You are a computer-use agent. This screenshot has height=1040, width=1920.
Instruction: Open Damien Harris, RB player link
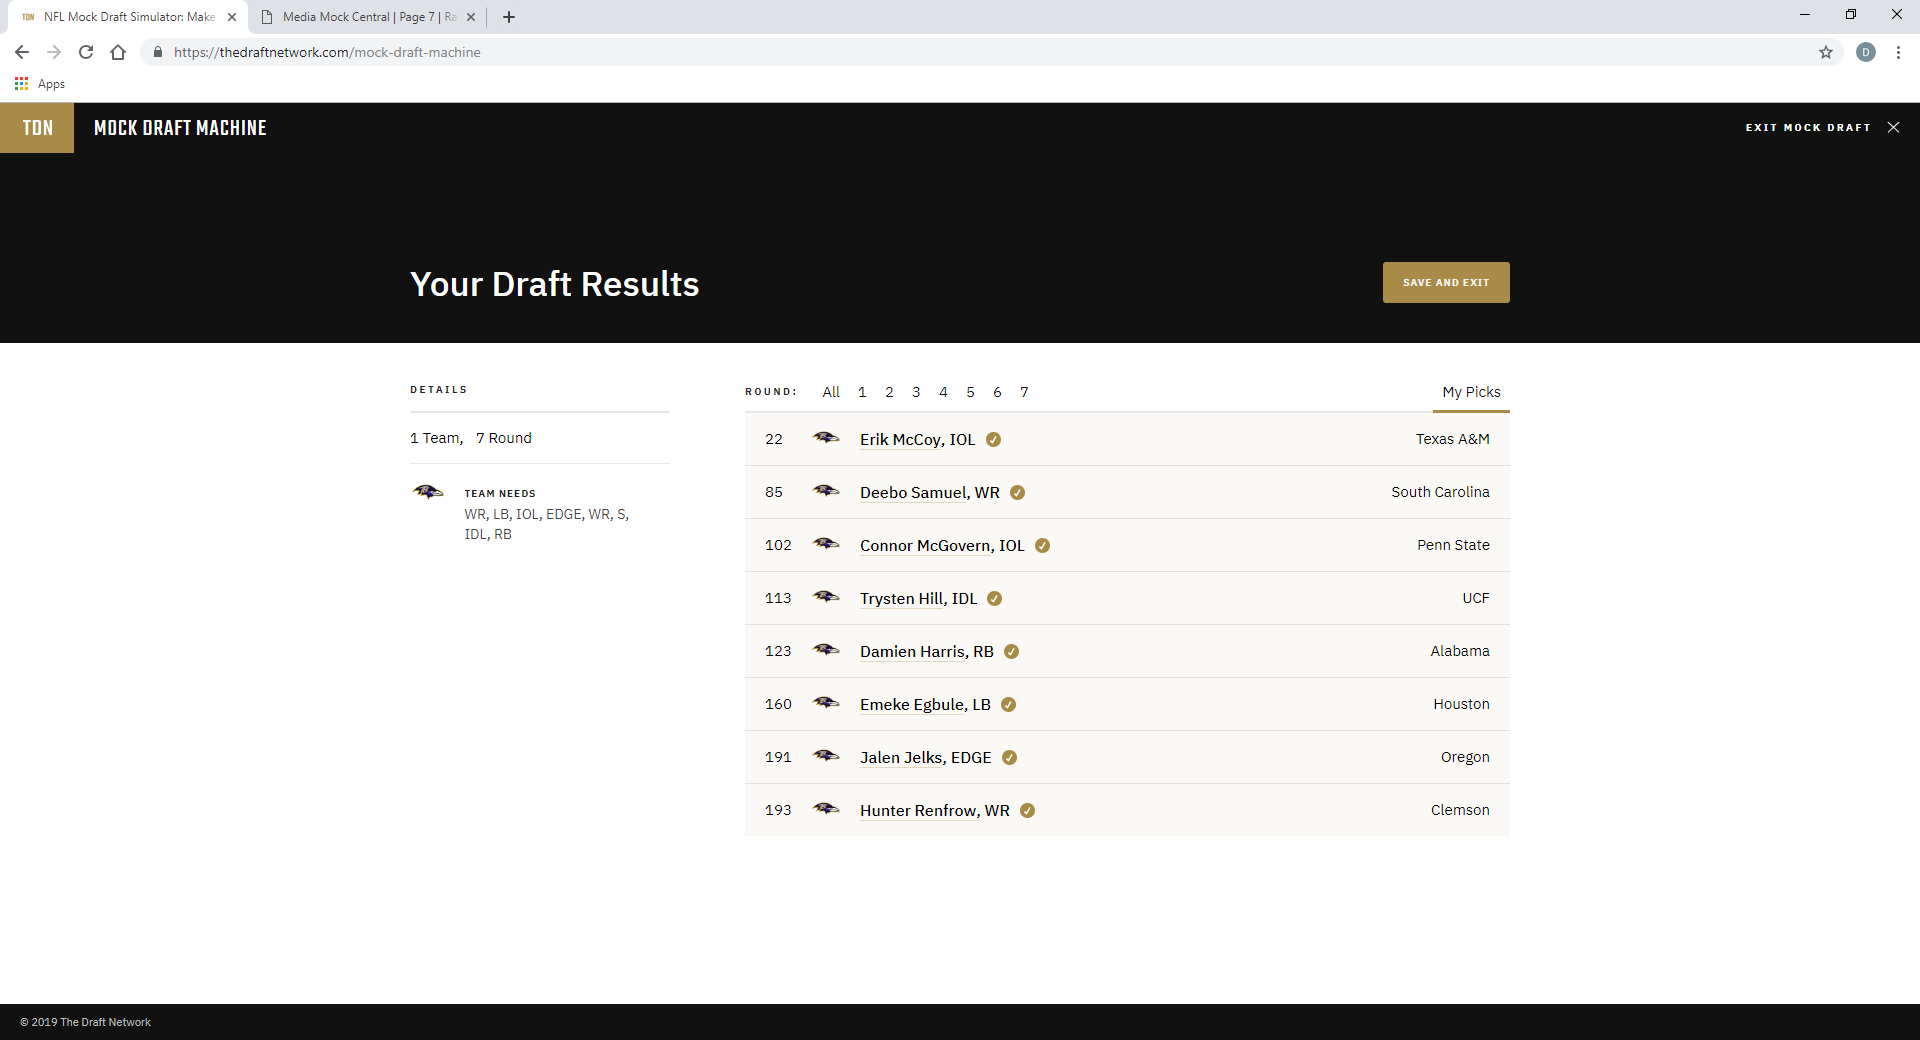click(927, 651)
